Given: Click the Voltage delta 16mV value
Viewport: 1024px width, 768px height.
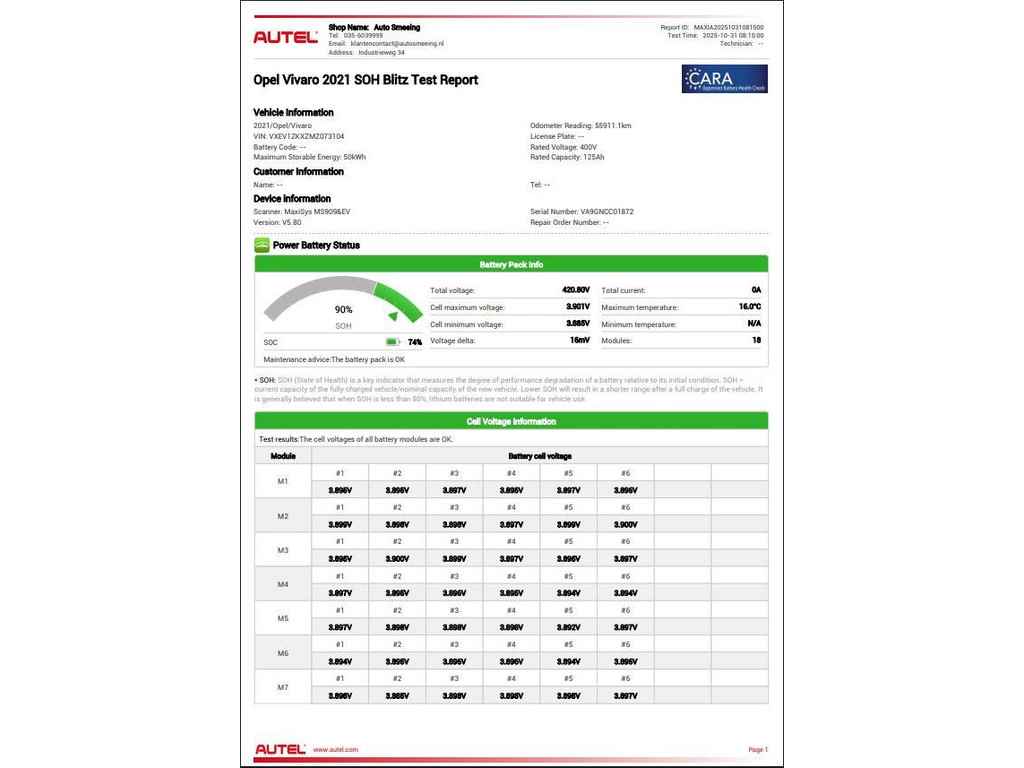Looking at the screenshot, I should tap(579, 341).
